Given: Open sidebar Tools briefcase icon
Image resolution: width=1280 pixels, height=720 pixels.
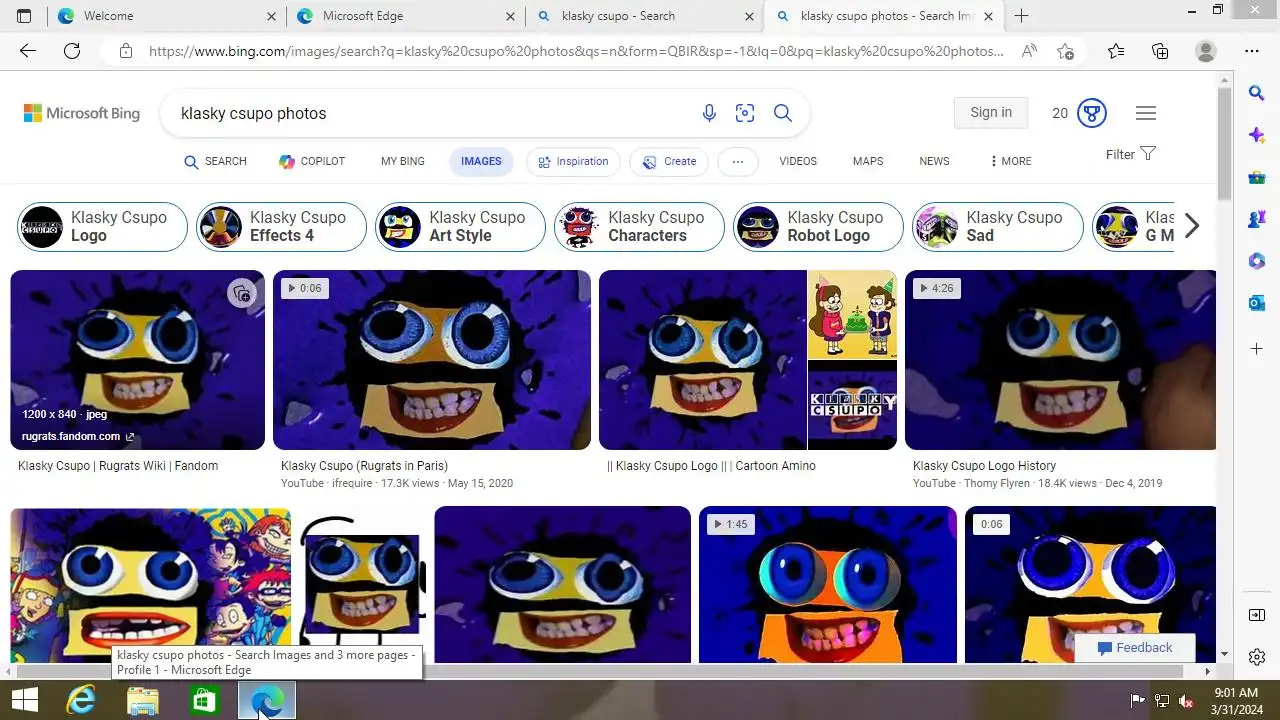Looking at the screenshot, I should [1257, 177].
